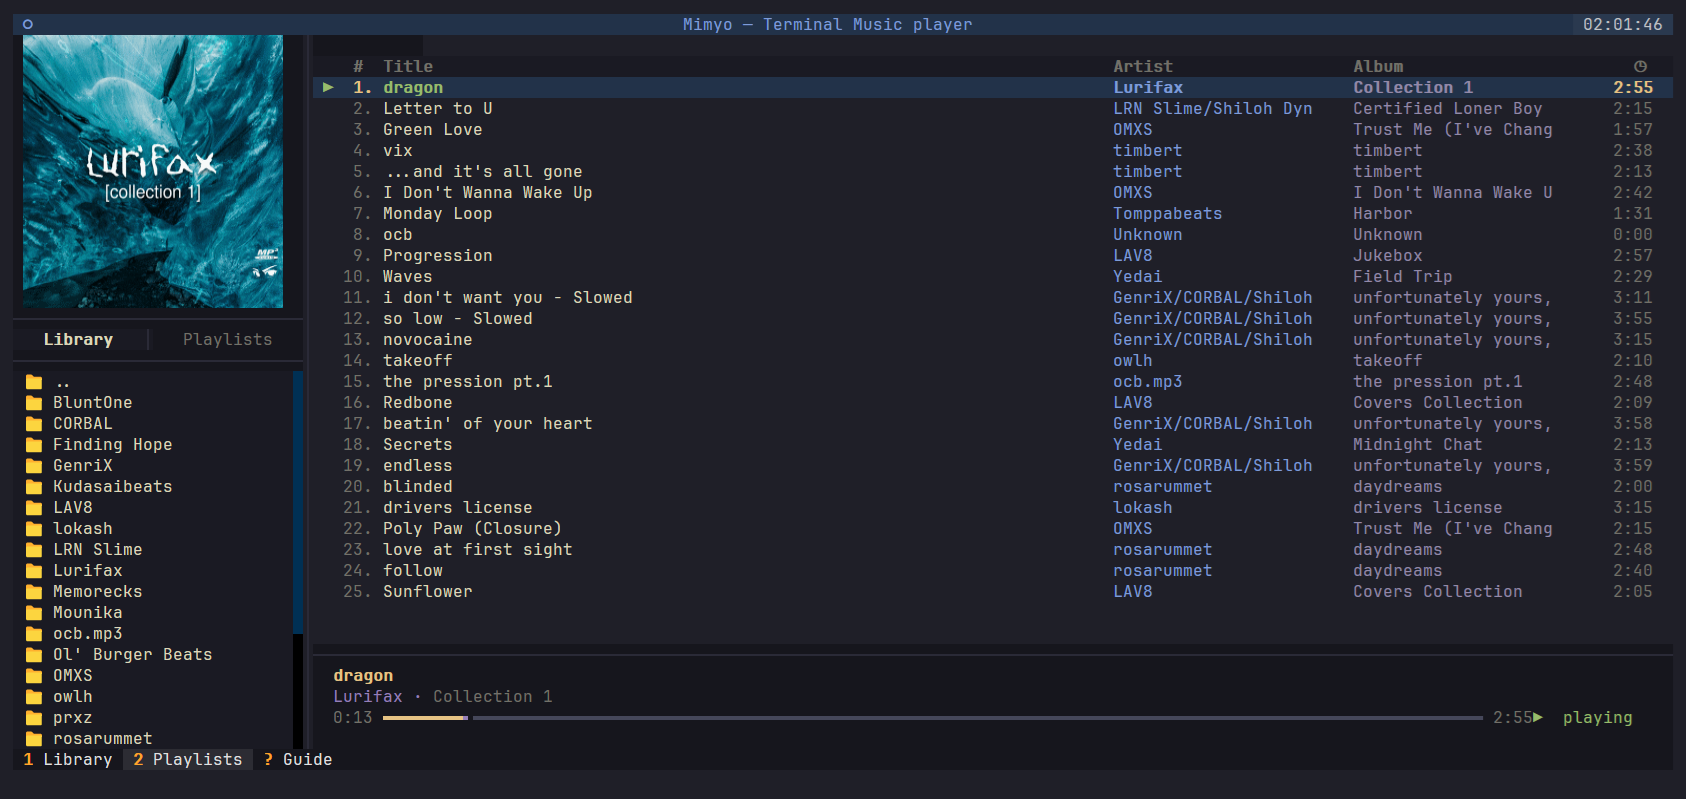
Task: Select 'drivers license' in the Title column
Action: tap(458, 508)
